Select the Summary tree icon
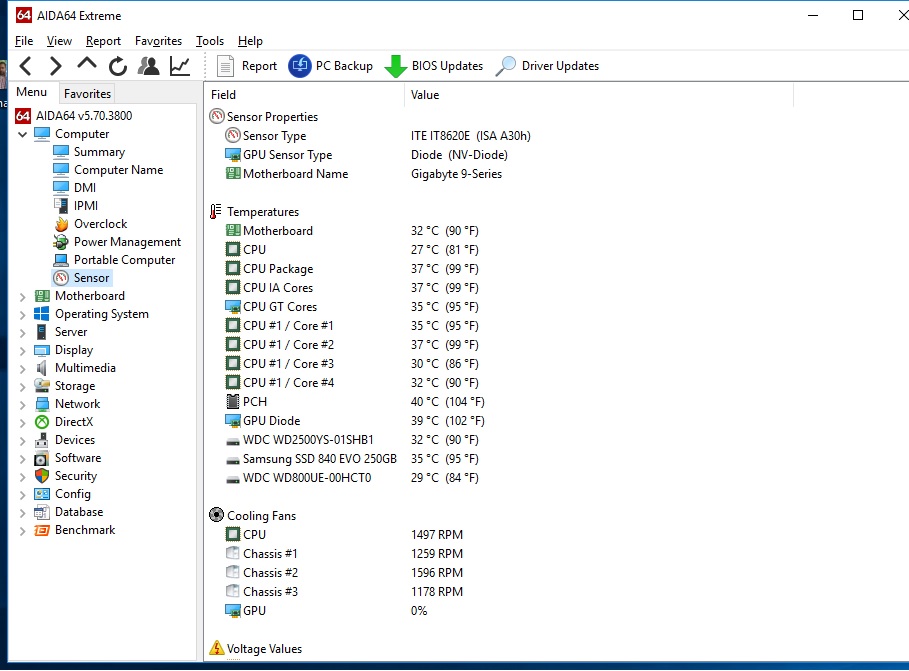Image resolution: width=909 pixels, height=671 pixels. [x=61, y=152]
